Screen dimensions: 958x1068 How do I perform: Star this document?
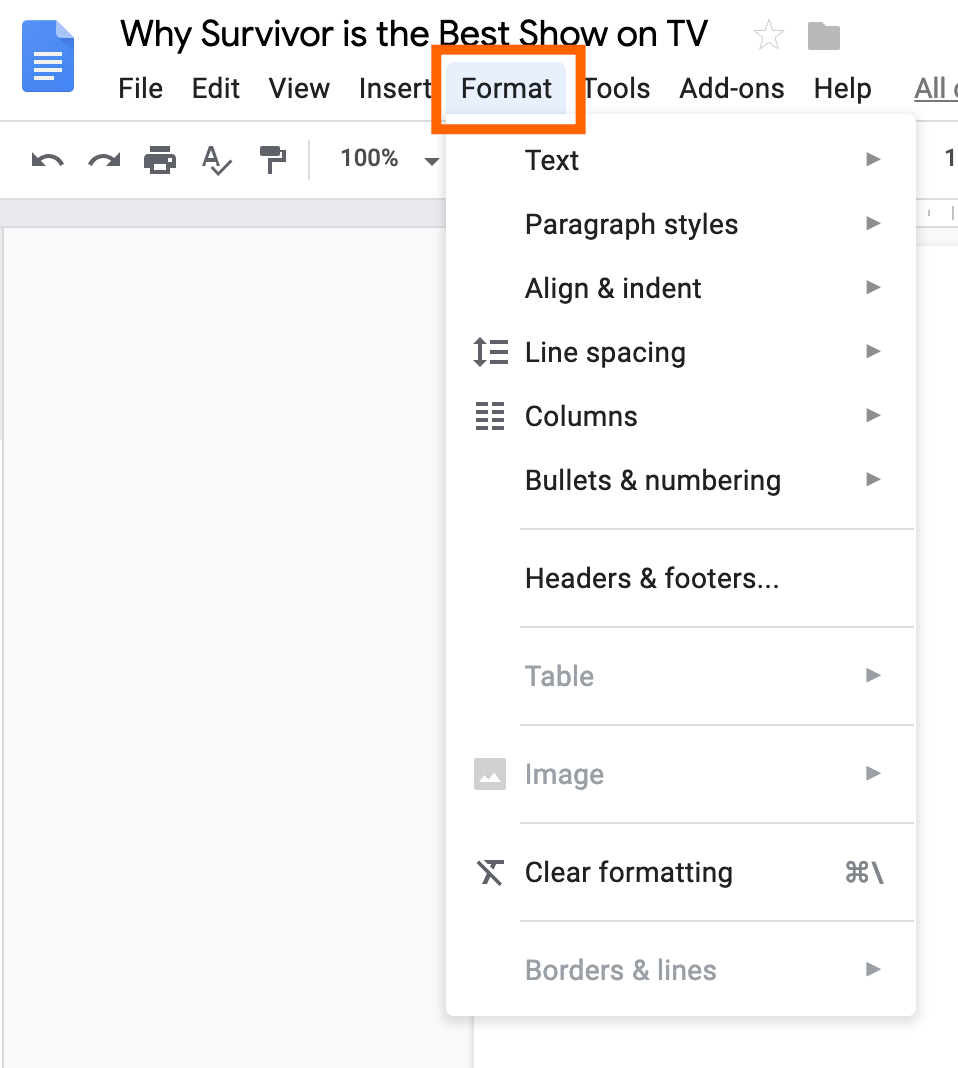769,35
